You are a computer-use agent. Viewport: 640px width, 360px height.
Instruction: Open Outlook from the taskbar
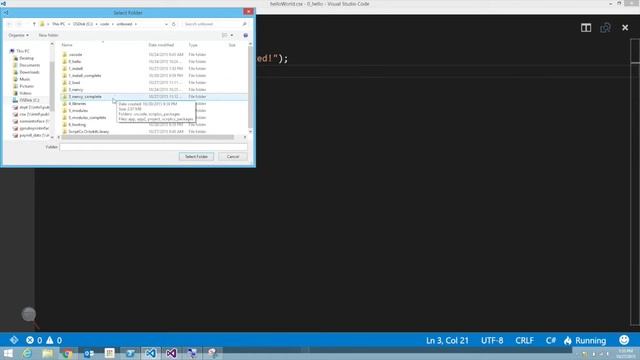(x=89, y=353)
